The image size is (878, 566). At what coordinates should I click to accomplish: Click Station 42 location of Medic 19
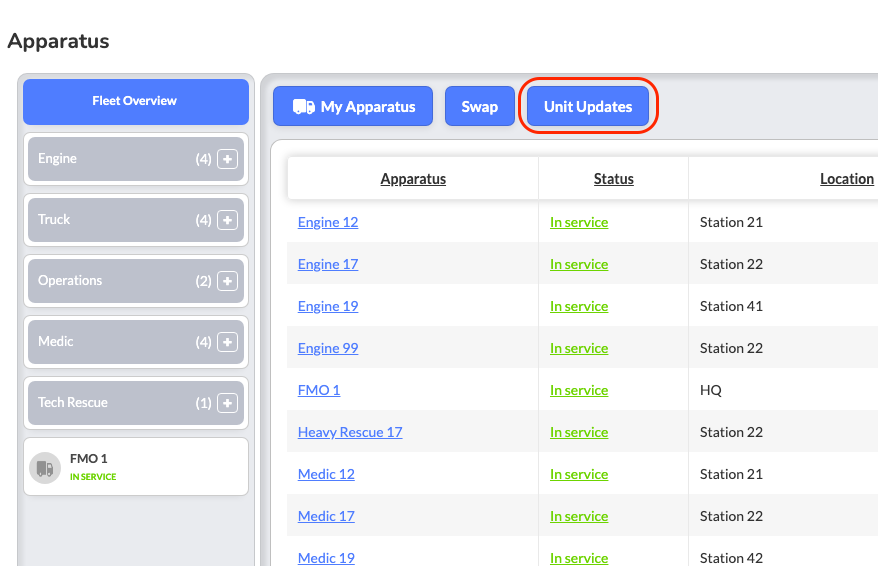tap(731, 558)
